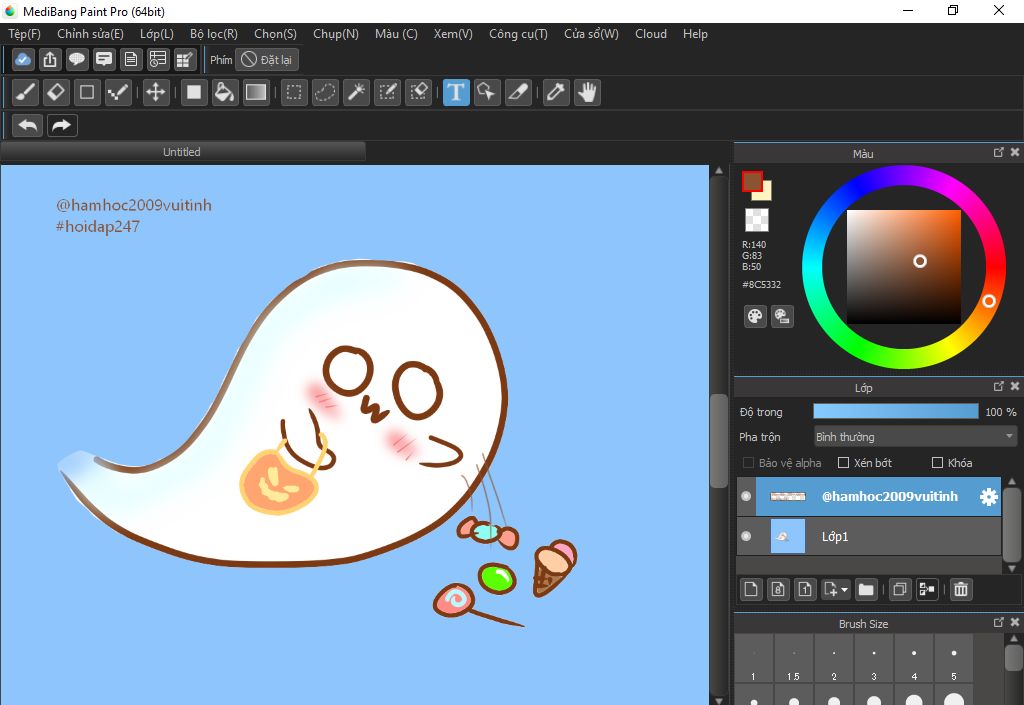Pop out the Màu panel
This screenshot has width=1024, height=705.
click(999, 152)
